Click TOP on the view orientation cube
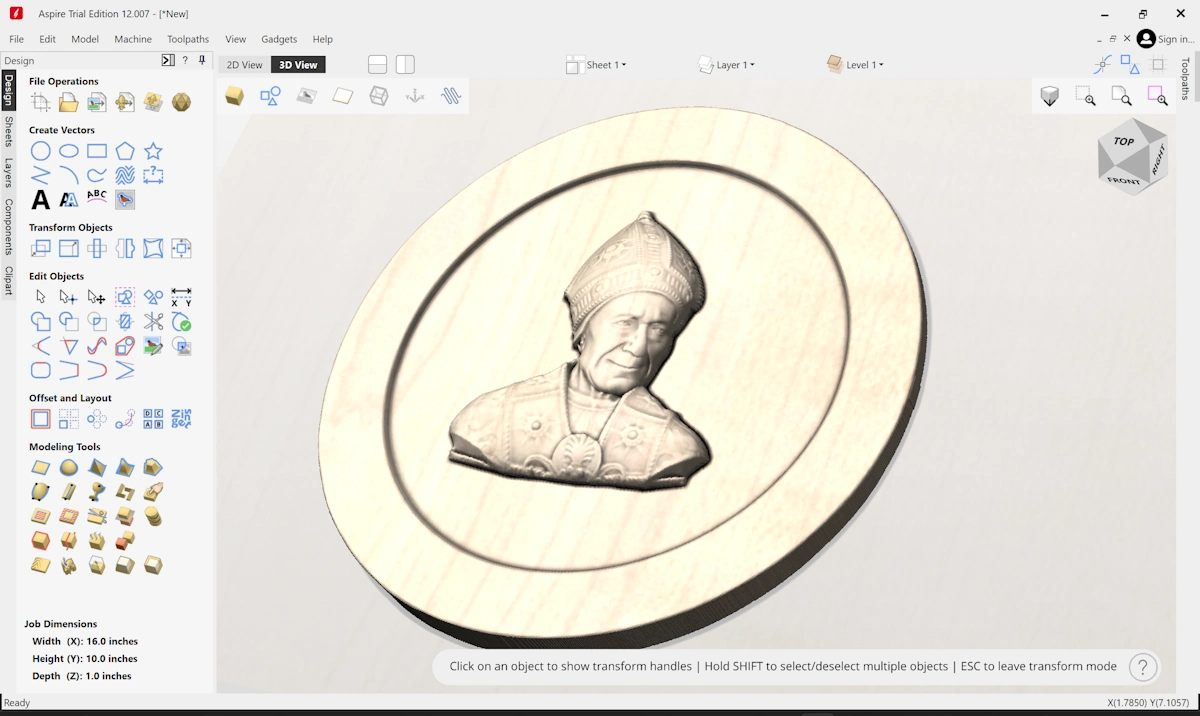This screenshot has height=716, width=1200. (x=1123, y=143)
